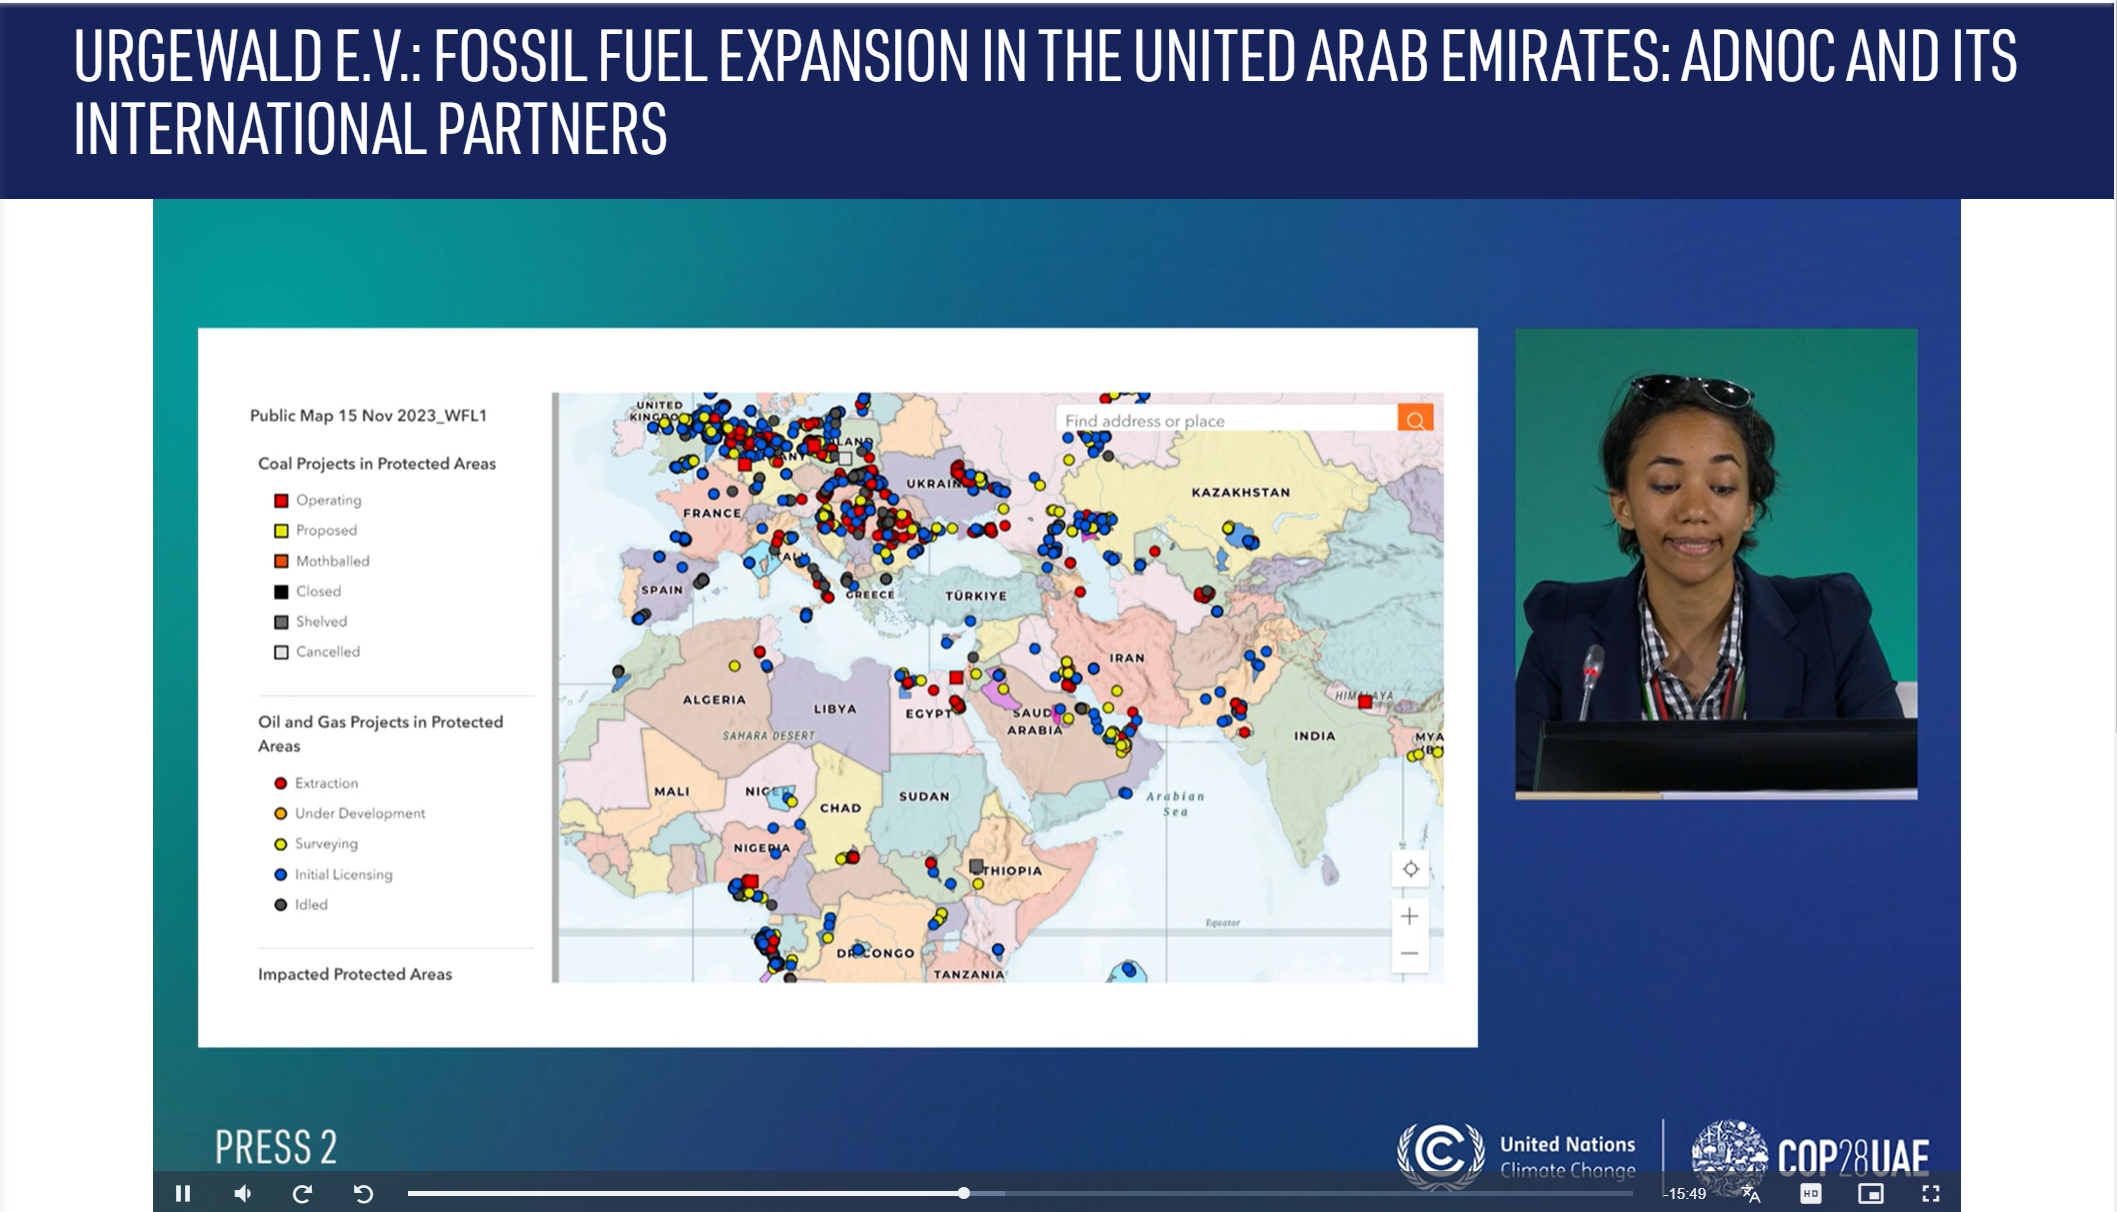Toggle HD video quality
The width and height of the screenshot is (2117, 1212).
point(1810,1193)
